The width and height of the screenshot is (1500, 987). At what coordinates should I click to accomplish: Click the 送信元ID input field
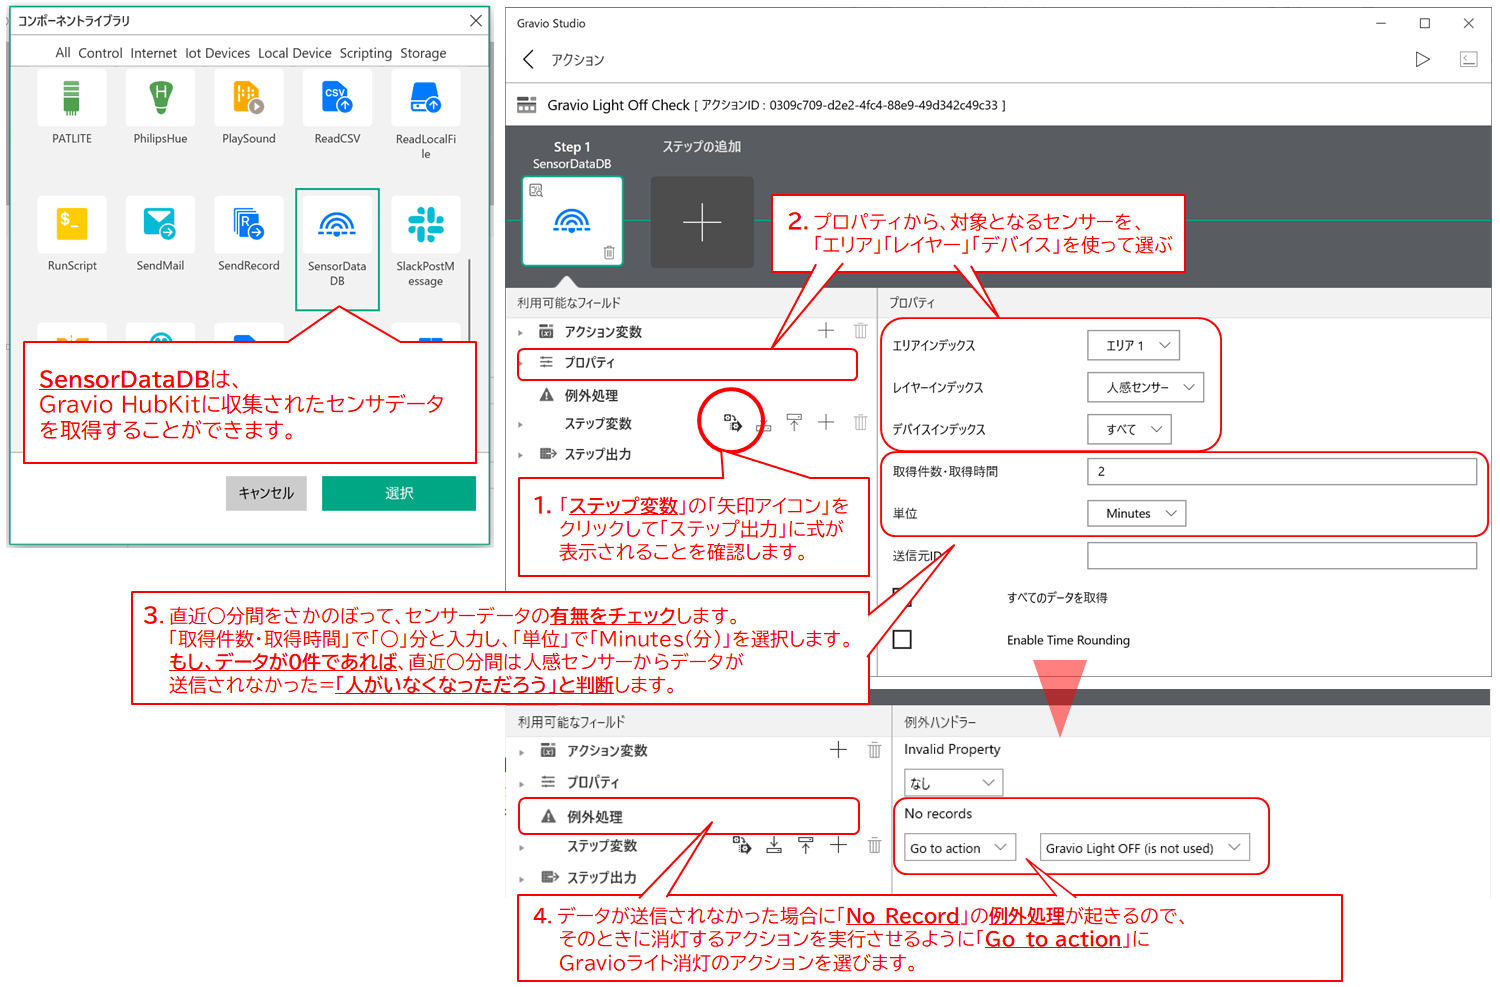tap(1281, 555)
